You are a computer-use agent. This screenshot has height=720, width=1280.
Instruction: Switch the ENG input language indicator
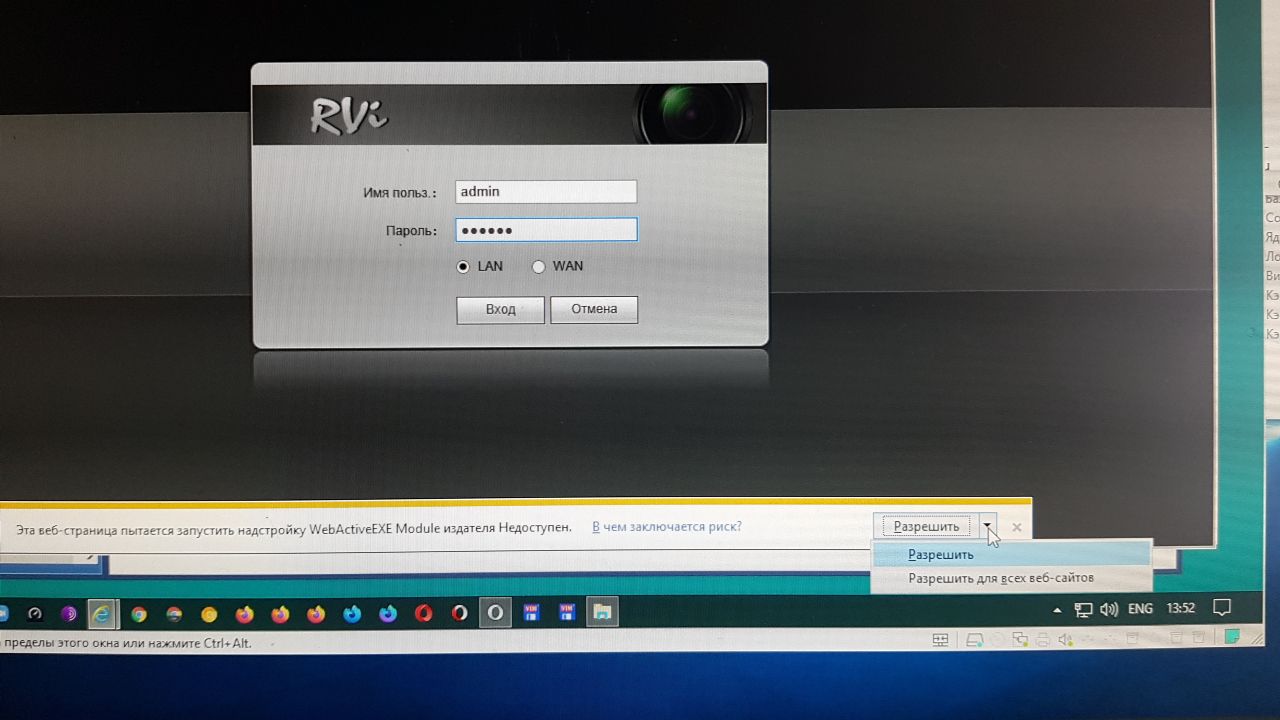pyautogui.click(x=1140, y=609)
